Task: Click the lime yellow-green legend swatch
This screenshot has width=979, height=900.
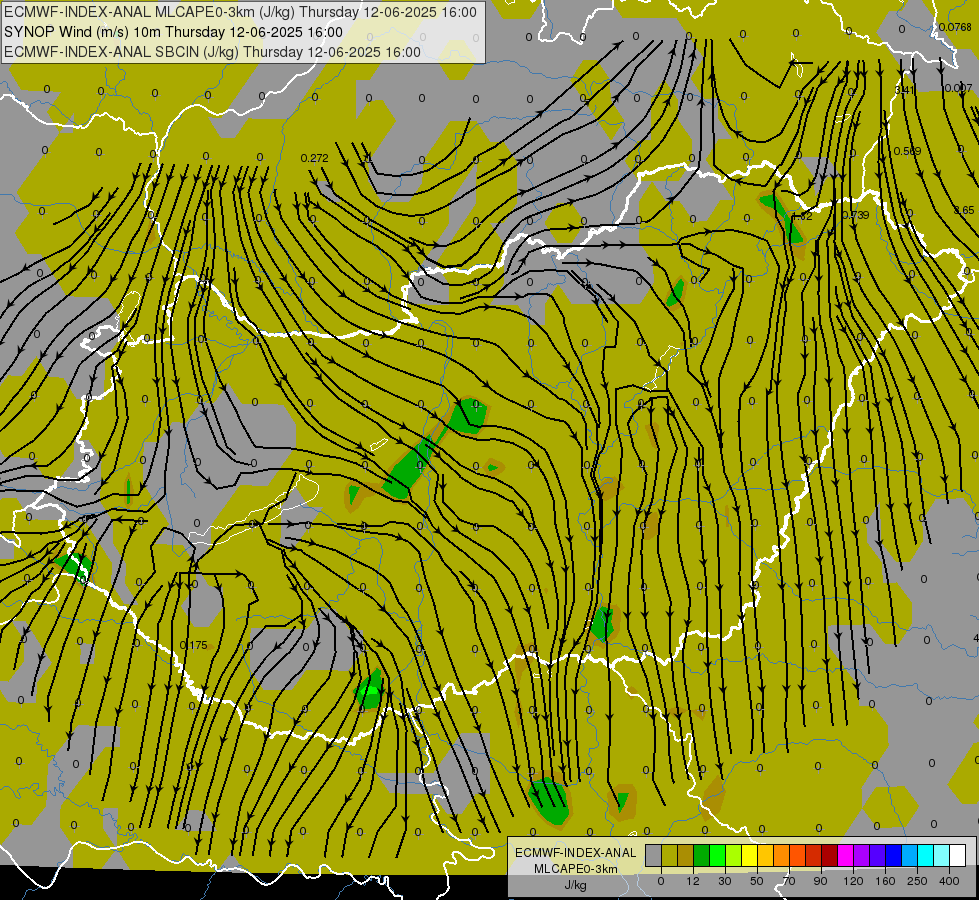Action: click(734, 855)
